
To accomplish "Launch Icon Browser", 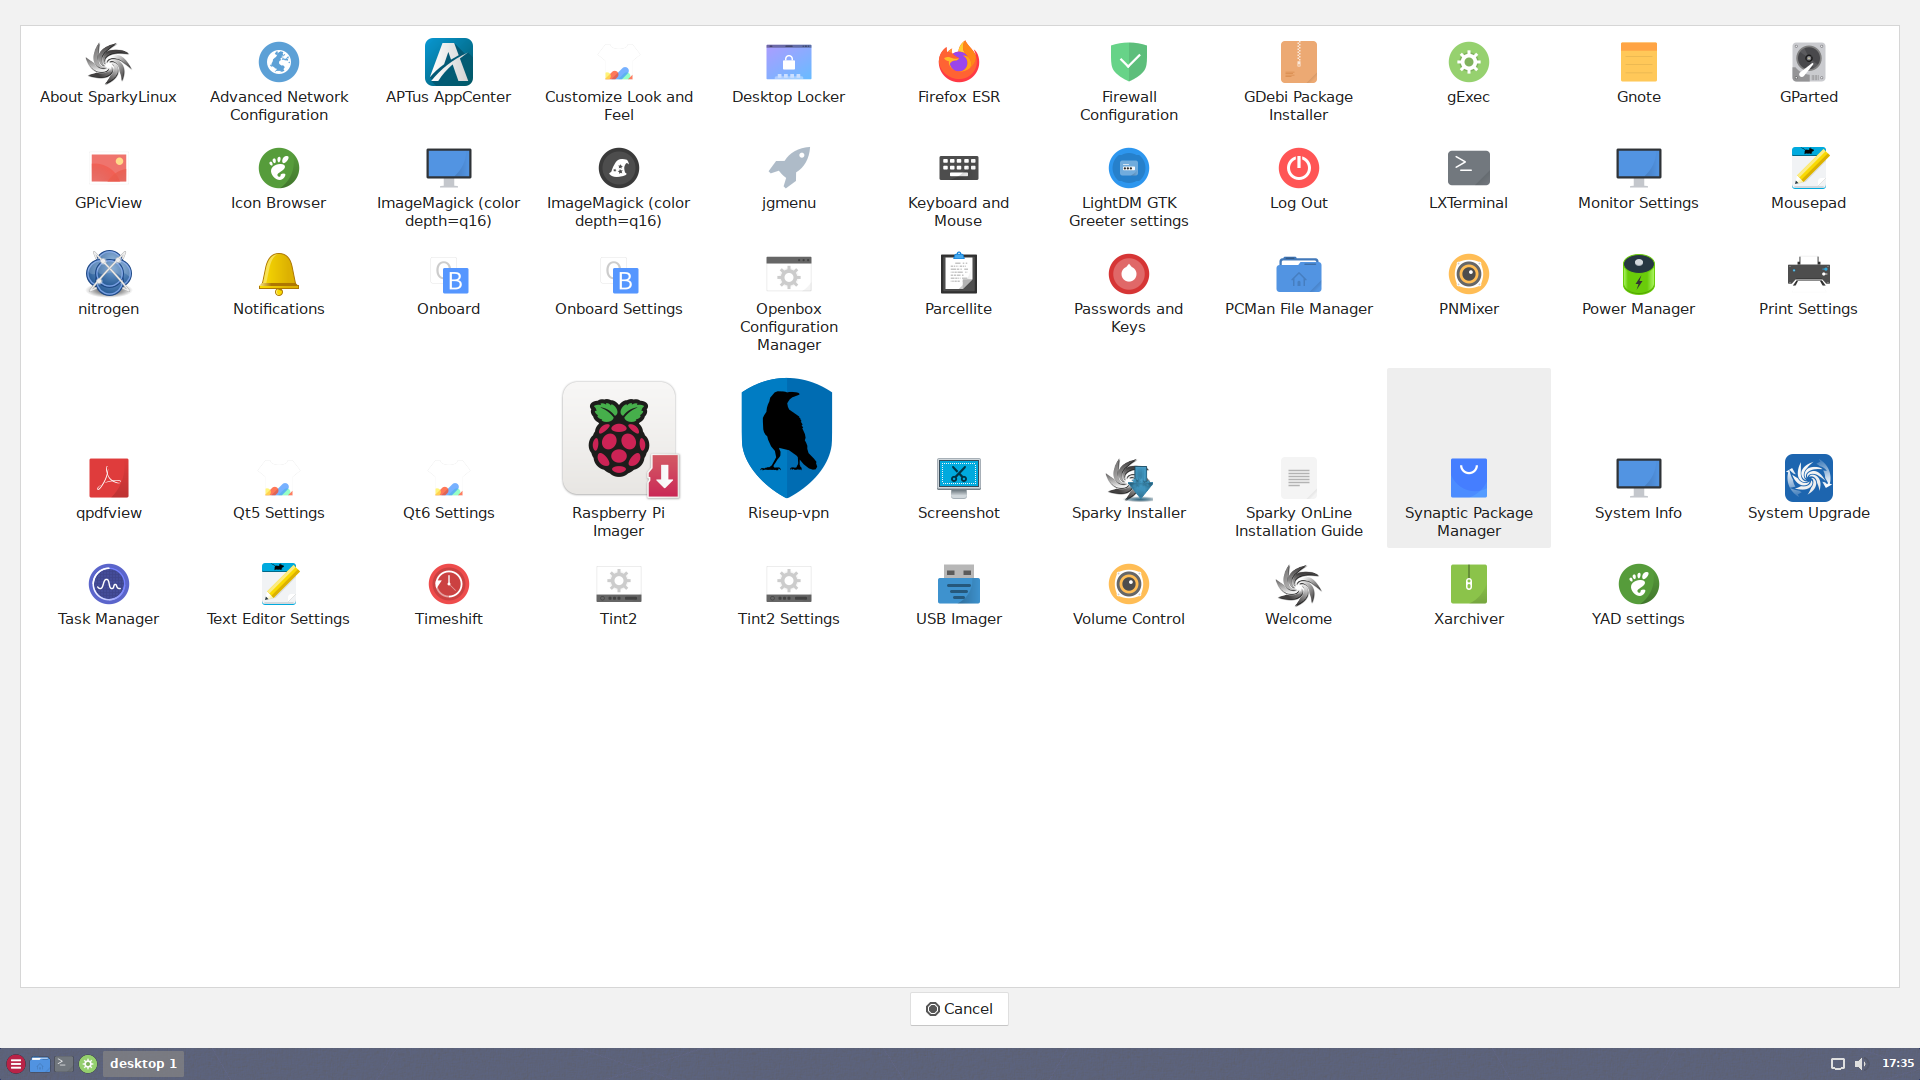I will pos(278,178).
